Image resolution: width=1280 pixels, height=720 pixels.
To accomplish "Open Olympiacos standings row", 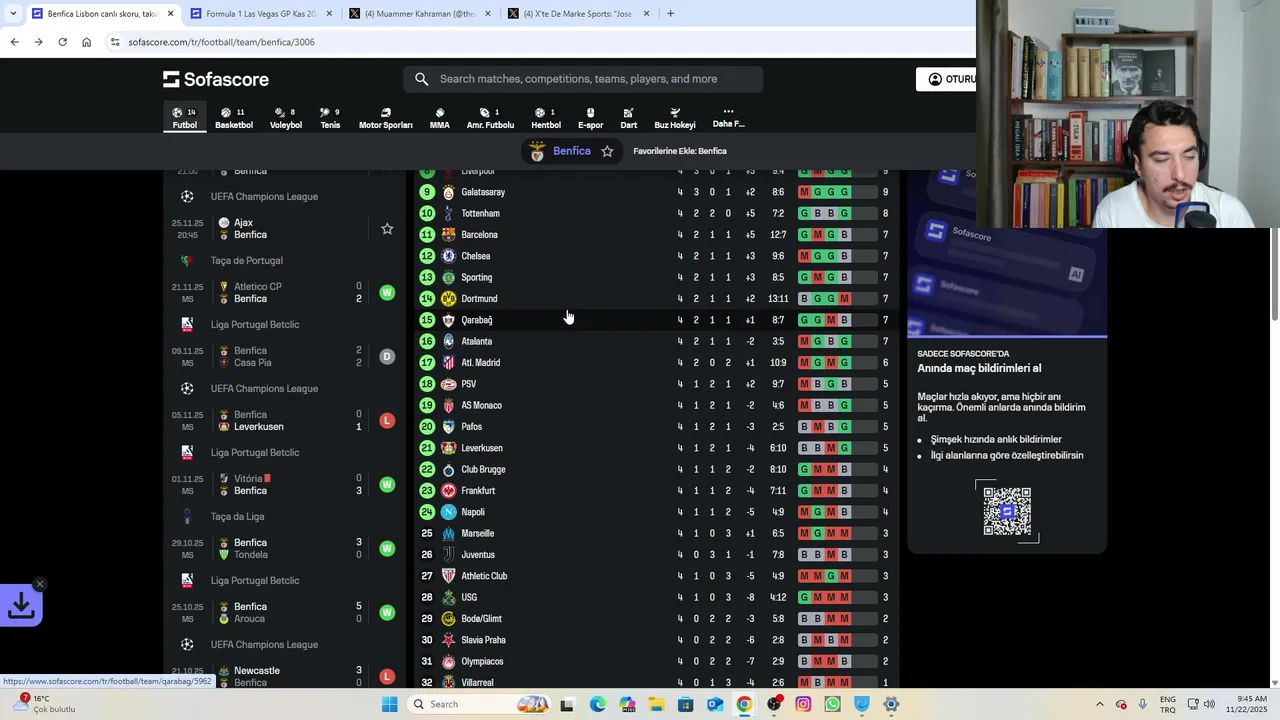I will point(656,661).
